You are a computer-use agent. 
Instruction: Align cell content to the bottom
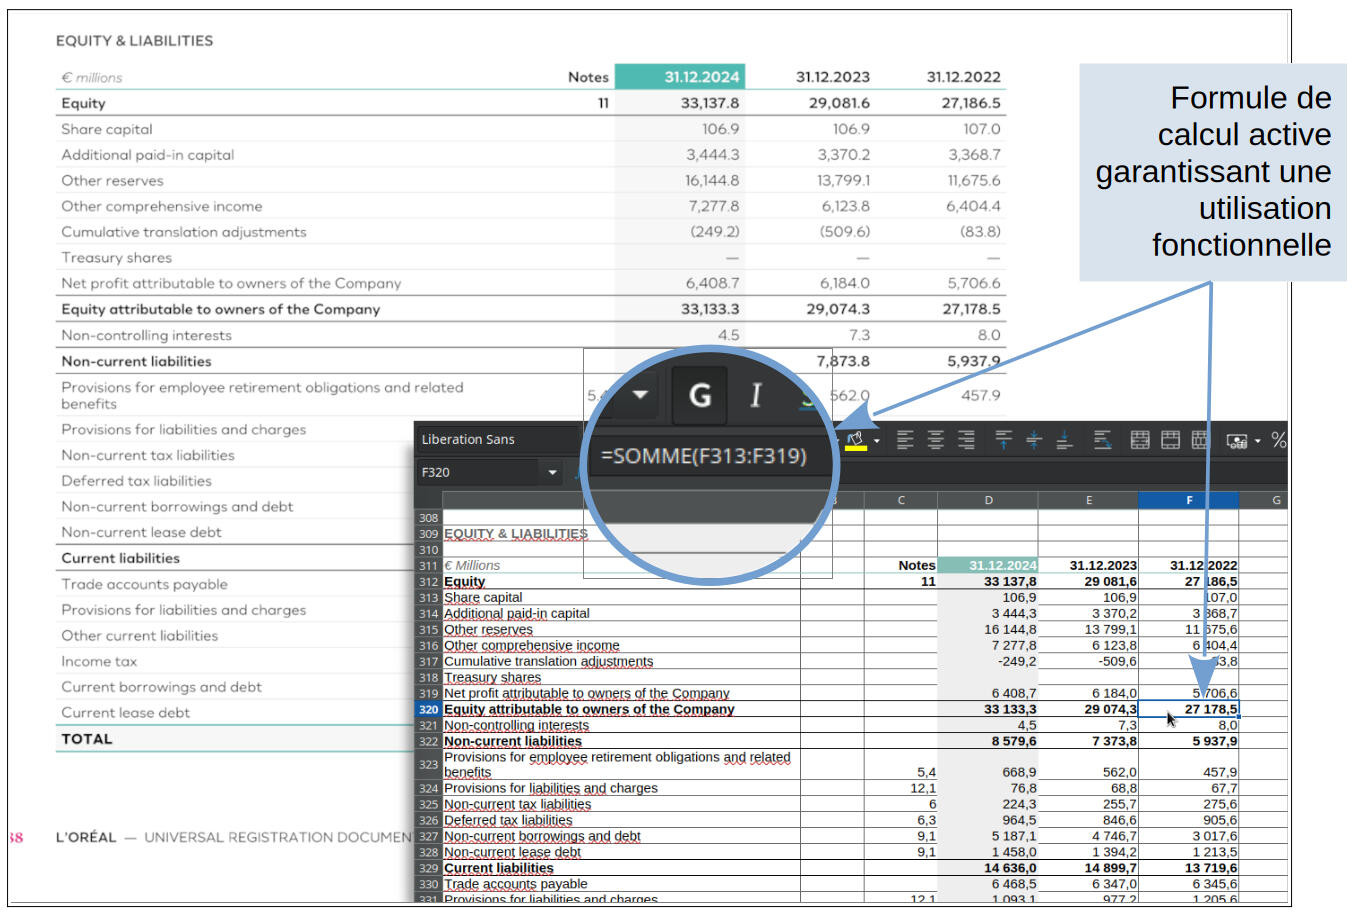click(1063, 441)
